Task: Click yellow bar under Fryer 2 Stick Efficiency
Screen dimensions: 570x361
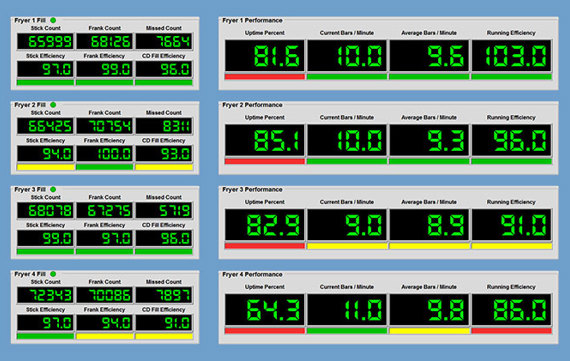Action: (x=45, y=167)
